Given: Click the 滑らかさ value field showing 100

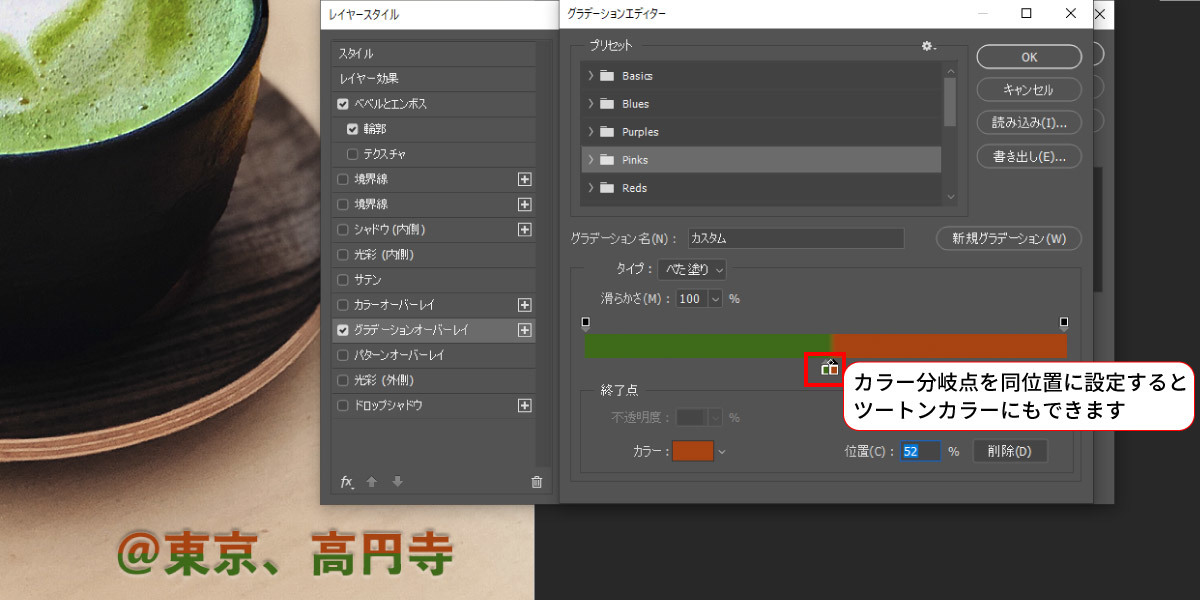Looking at the screenshot, I should coord(692,298).
